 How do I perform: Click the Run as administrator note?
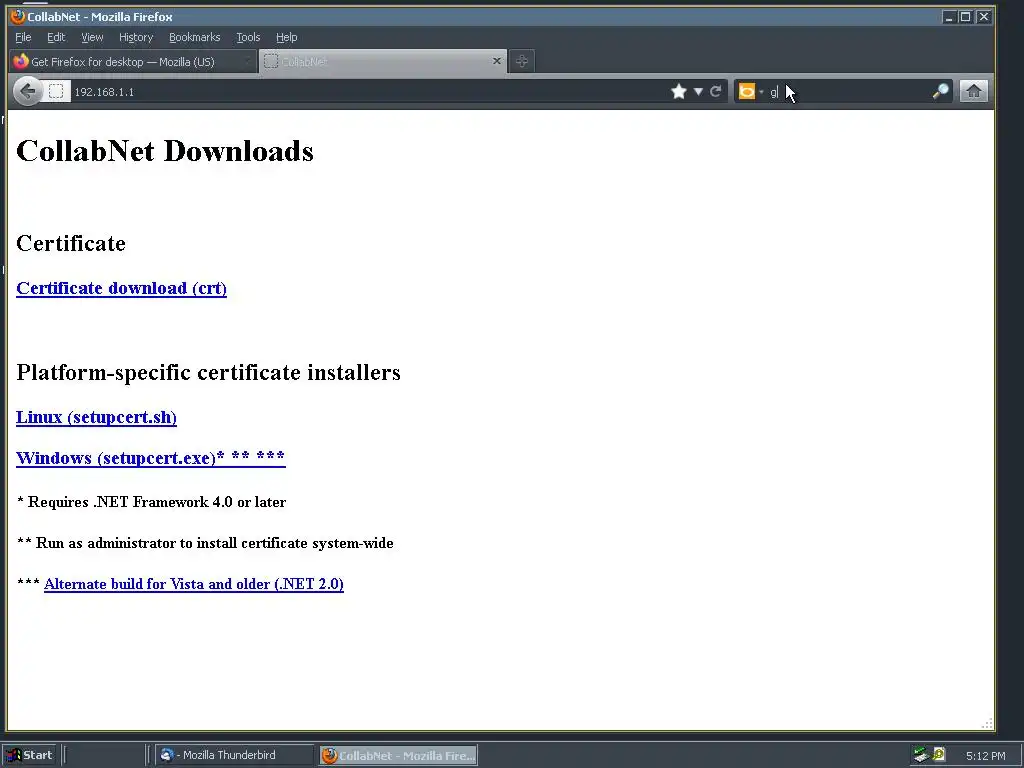pos(205,543)
